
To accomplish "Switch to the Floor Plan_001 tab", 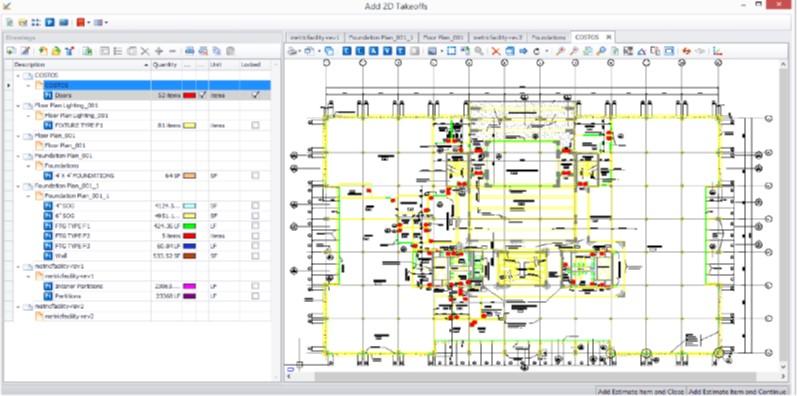I will pos(443,38).
